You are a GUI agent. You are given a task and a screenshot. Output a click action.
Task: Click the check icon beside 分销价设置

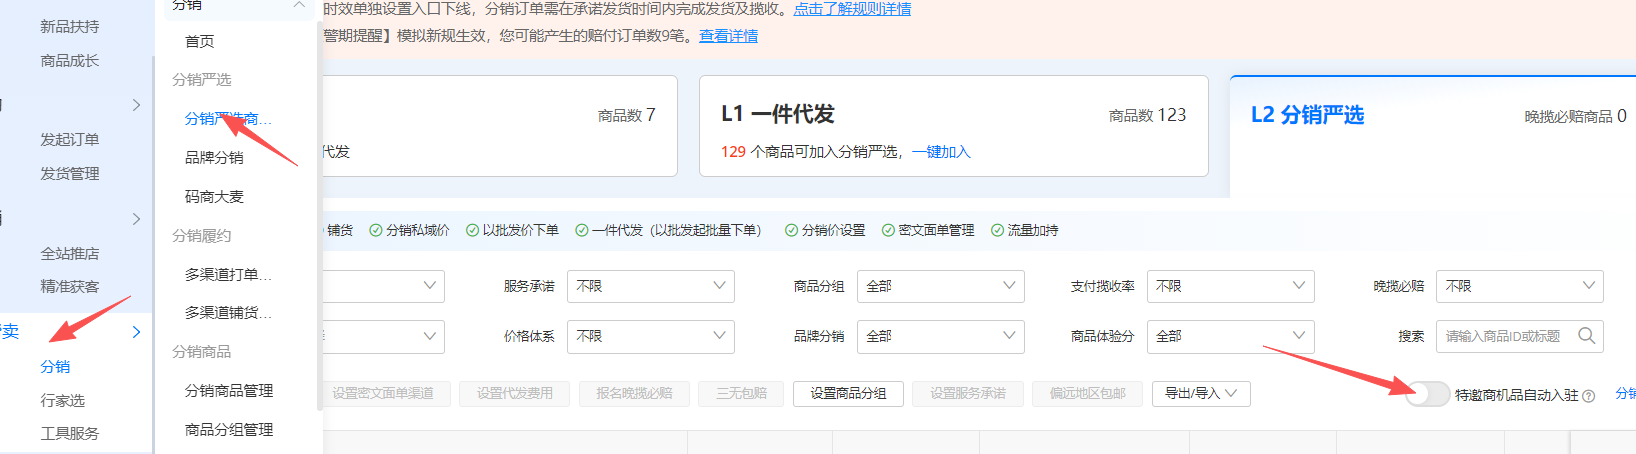pyautogui.click(x=792, y=231)
